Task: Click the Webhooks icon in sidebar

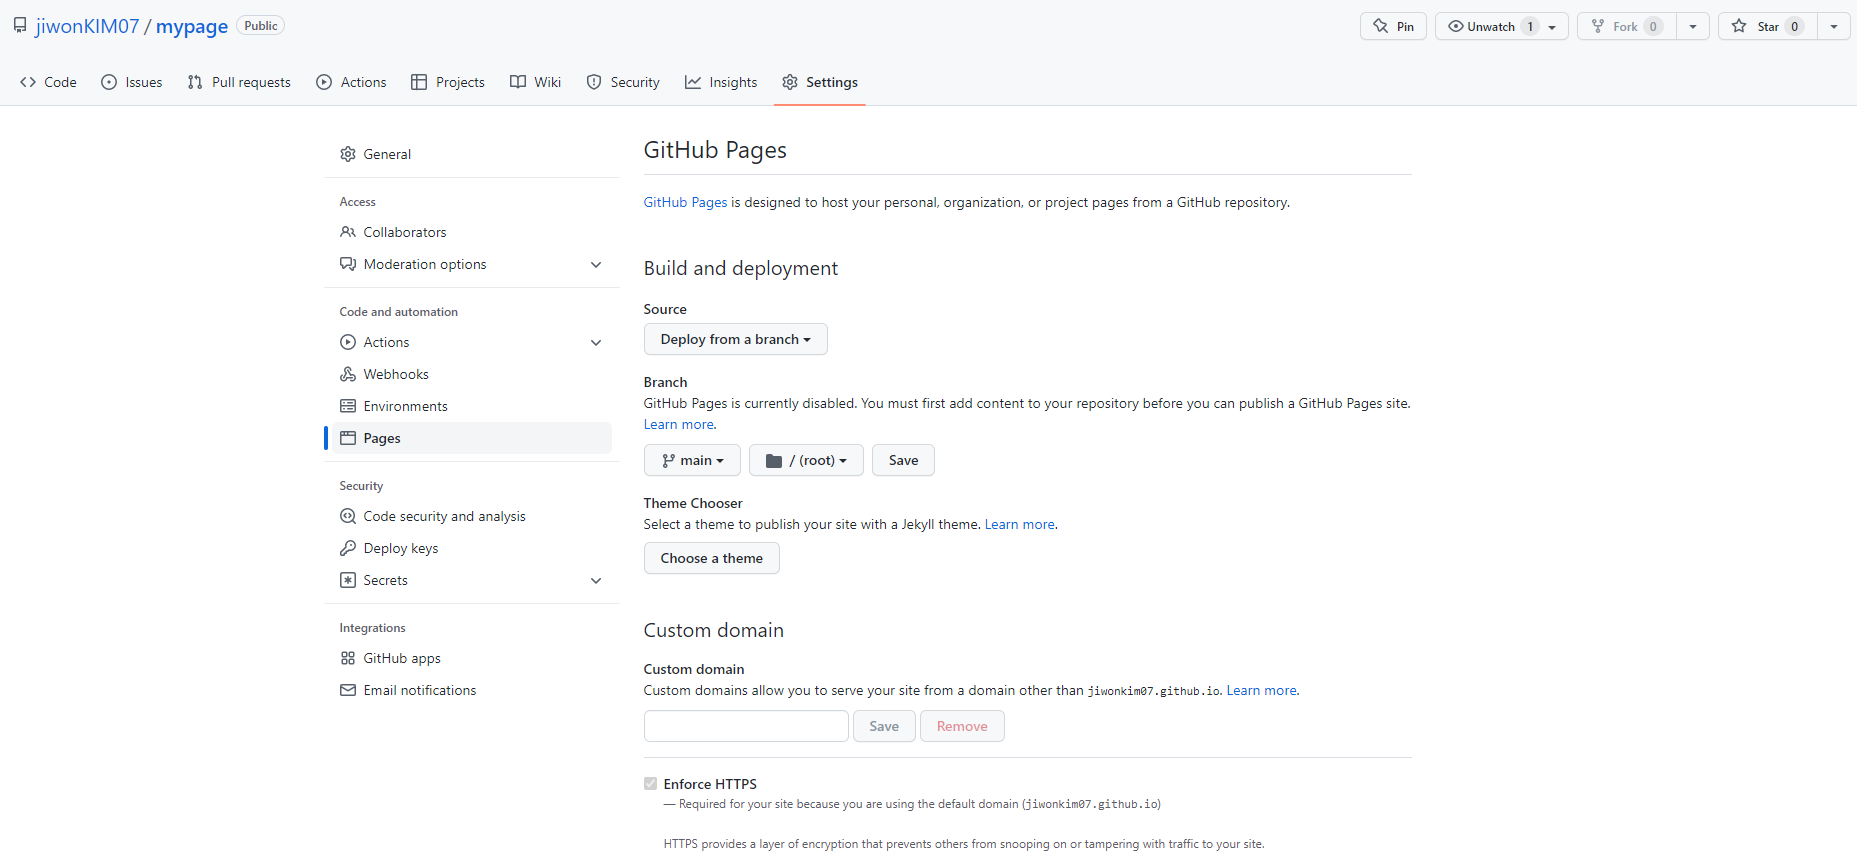Action: coord(348,374)
